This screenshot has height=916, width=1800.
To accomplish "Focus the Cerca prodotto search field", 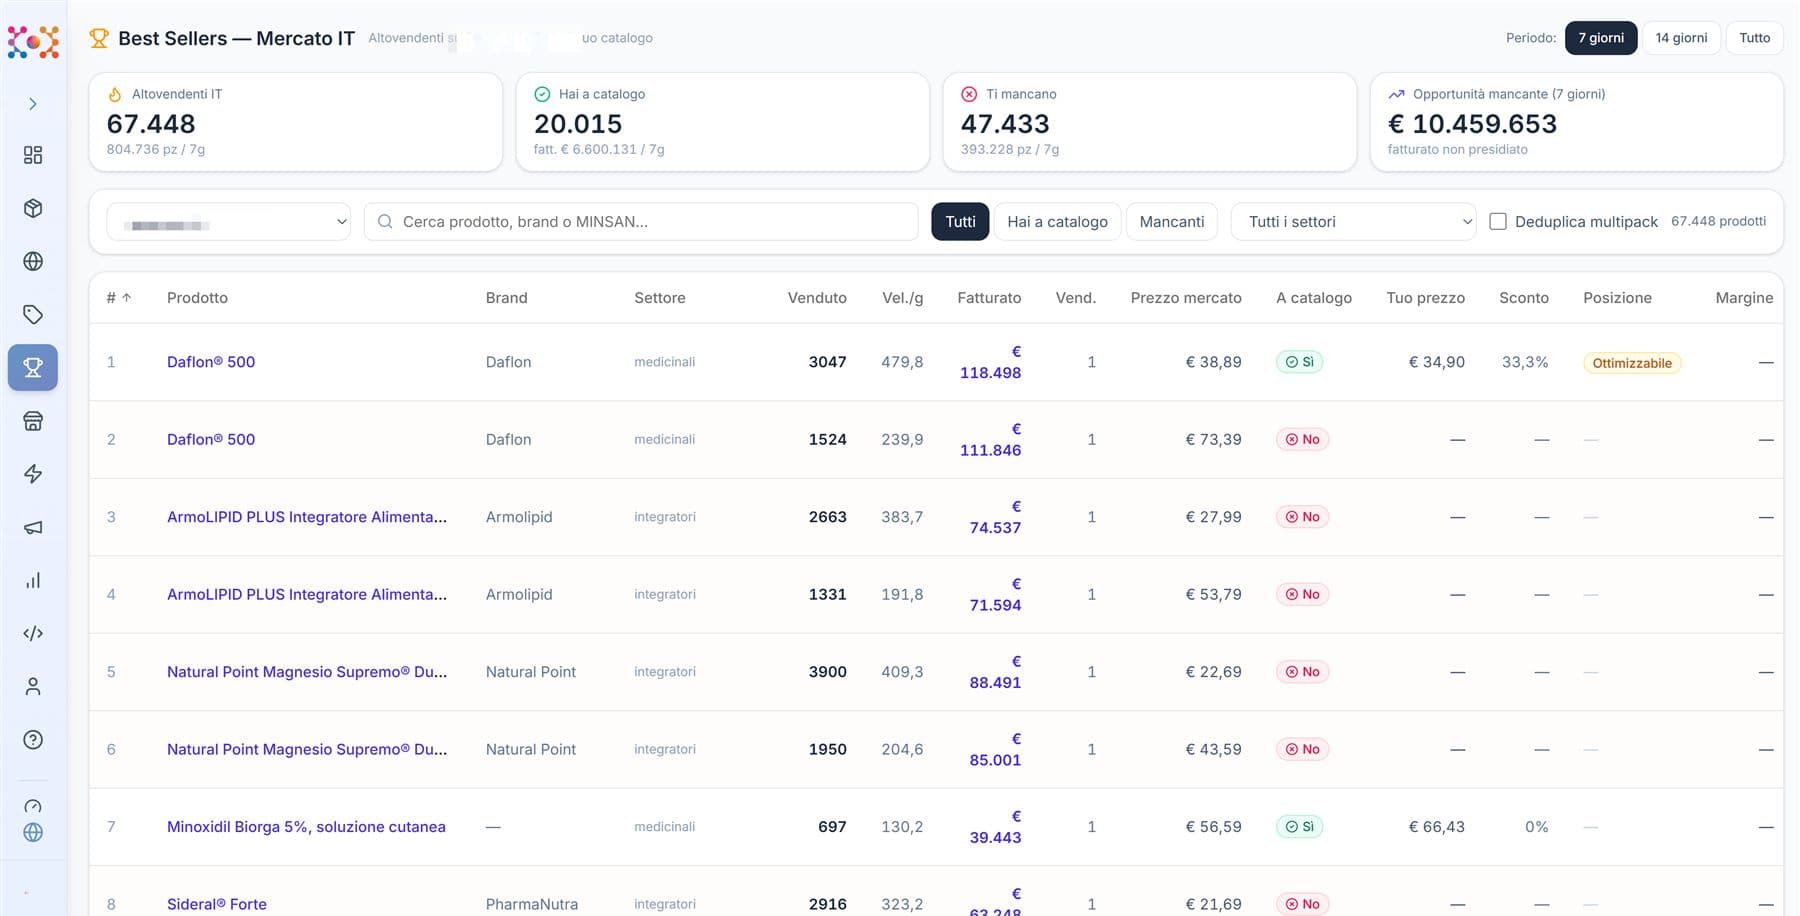I will [x=641, y=221].
